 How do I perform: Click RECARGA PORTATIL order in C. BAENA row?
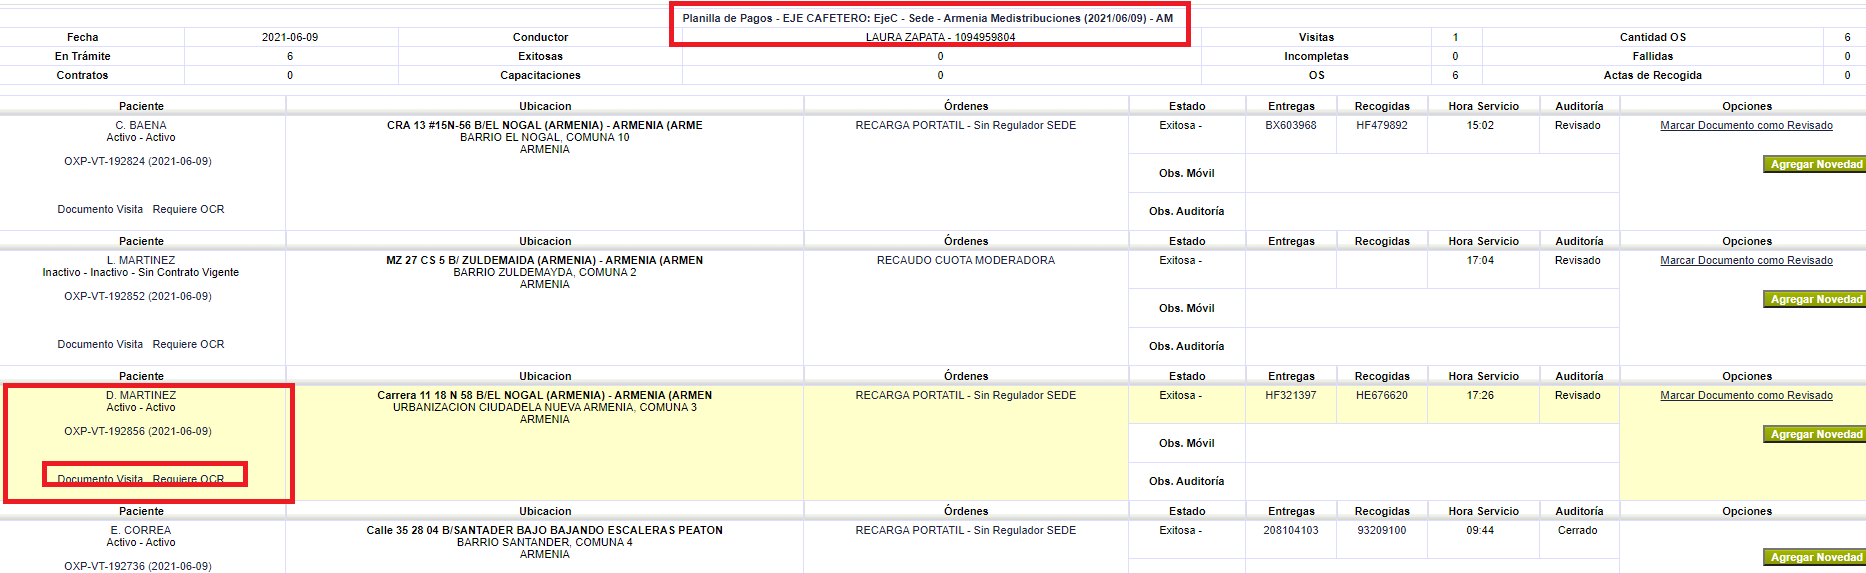[966, 126]
